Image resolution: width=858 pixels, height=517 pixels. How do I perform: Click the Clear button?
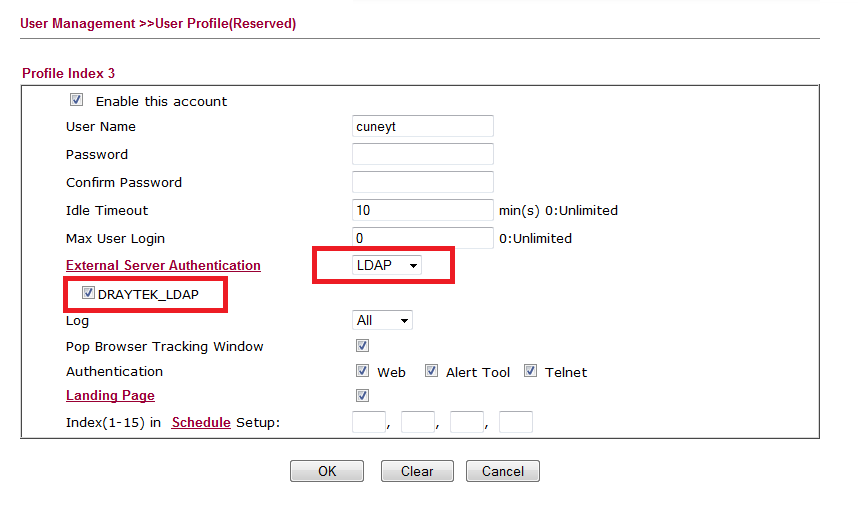(x=417, y=471)
